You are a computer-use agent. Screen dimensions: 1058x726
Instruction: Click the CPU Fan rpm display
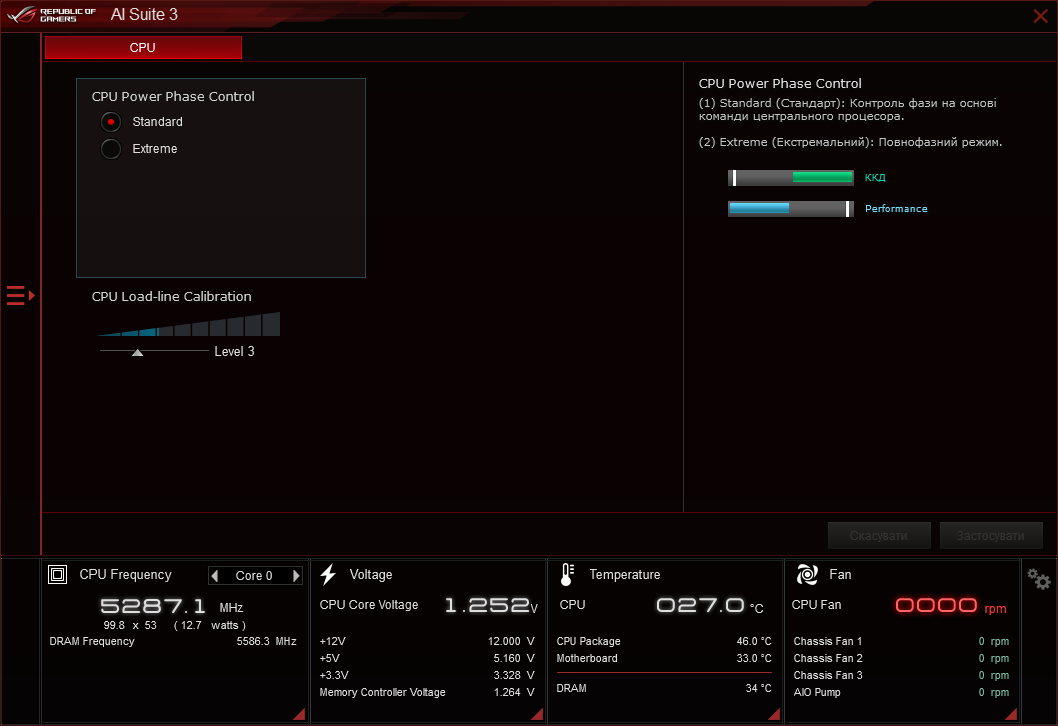coord(936,605)
